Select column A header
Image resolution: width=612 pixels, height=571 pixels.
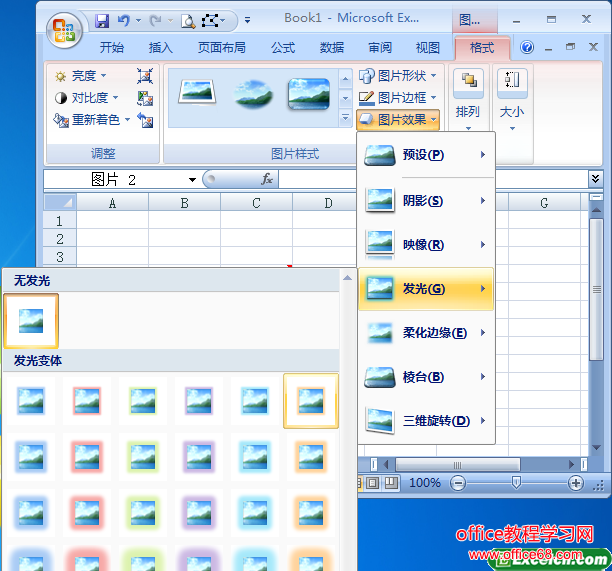point(112,203)
